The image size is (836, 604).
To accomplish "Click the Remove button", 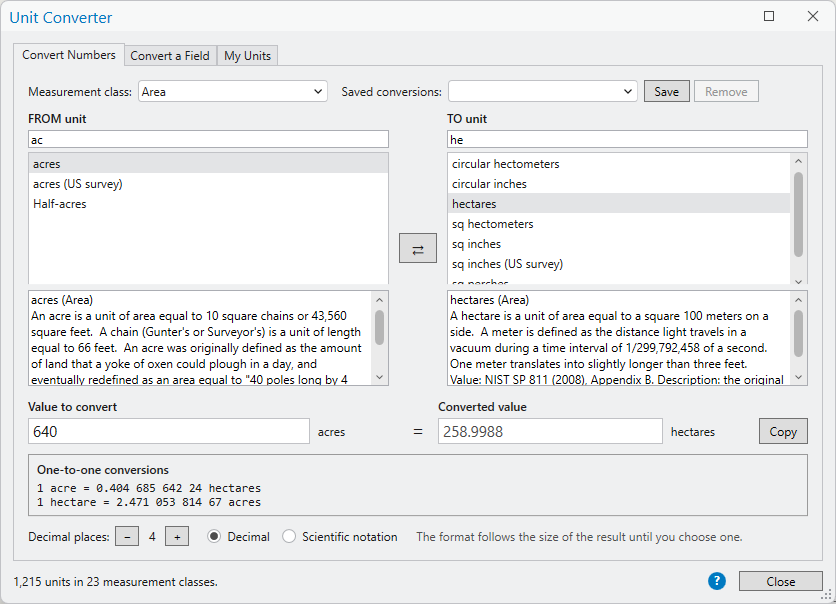I will (726, 91).
